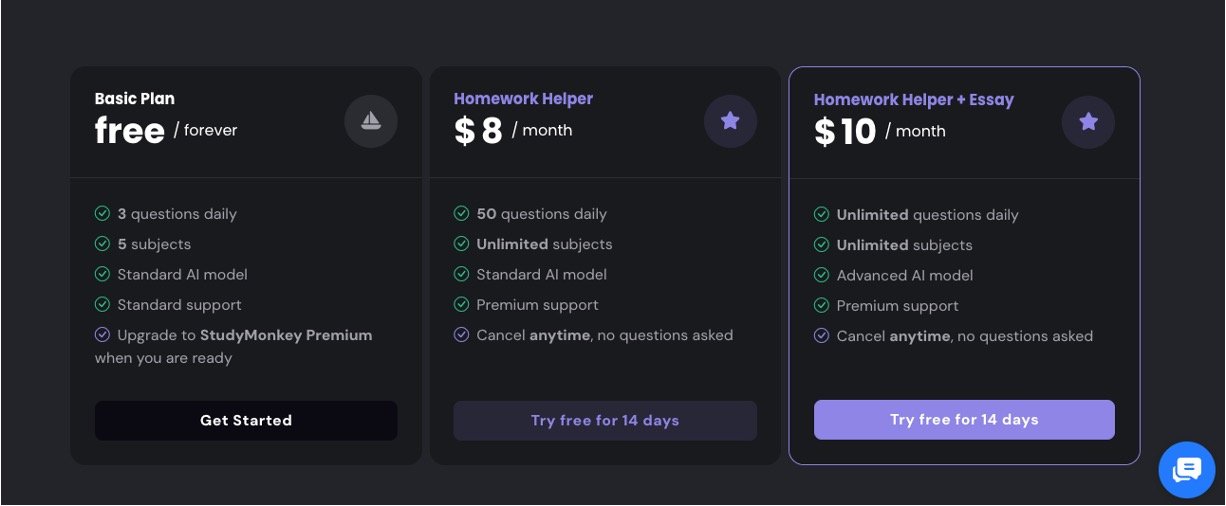Open the blue chat support bubble
The width and height of the screenshot is (1226, 506).
tap(1187, 469)
